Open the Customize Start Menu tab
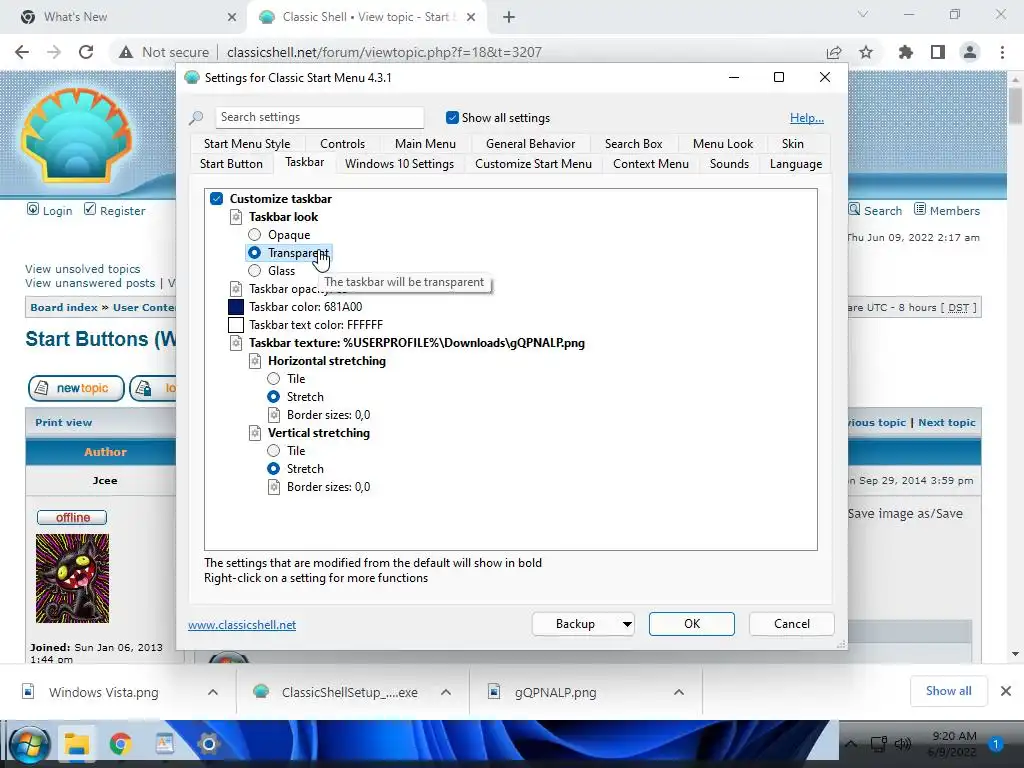 click(x=534, y=164)
